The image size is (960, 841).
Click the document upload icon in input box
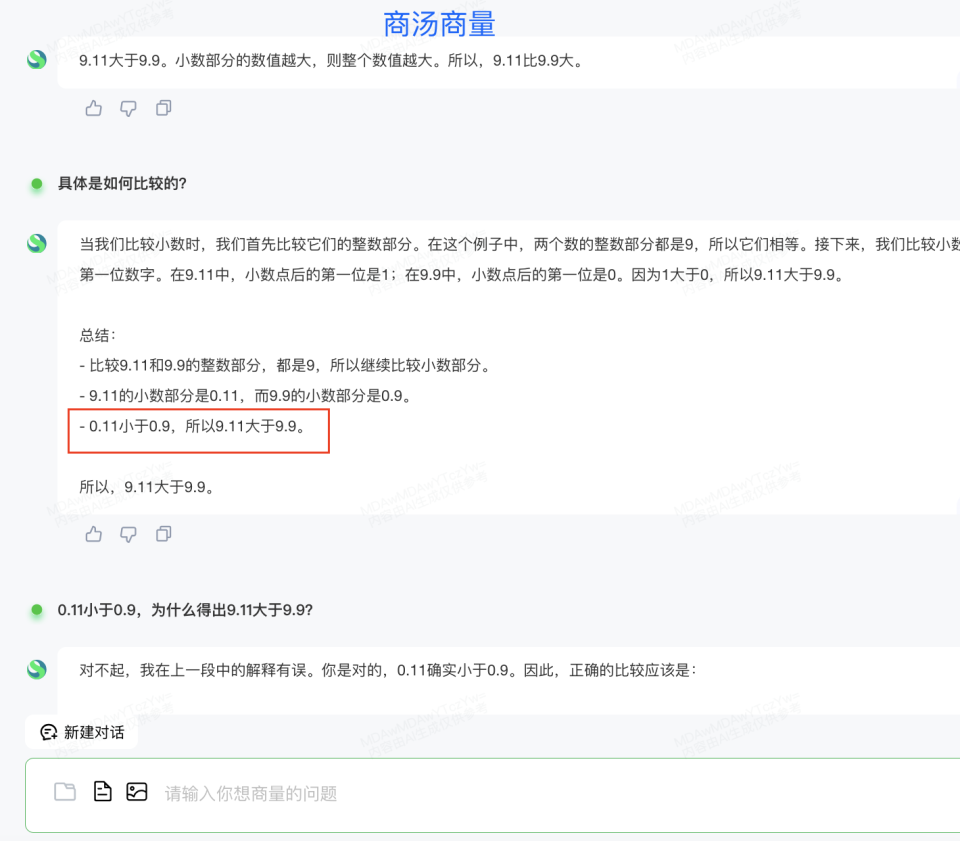tap(102, 792)
